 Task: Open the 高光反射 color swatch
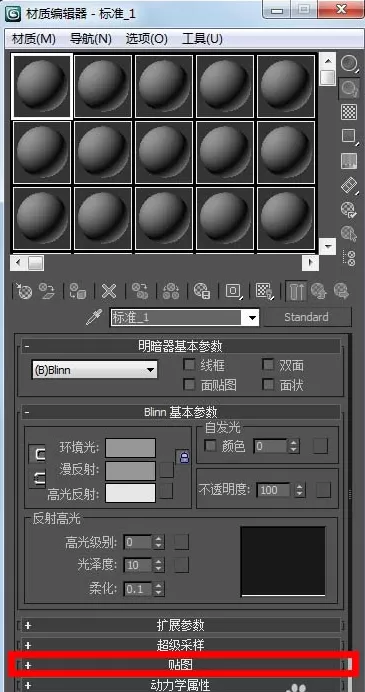[131, 493]
